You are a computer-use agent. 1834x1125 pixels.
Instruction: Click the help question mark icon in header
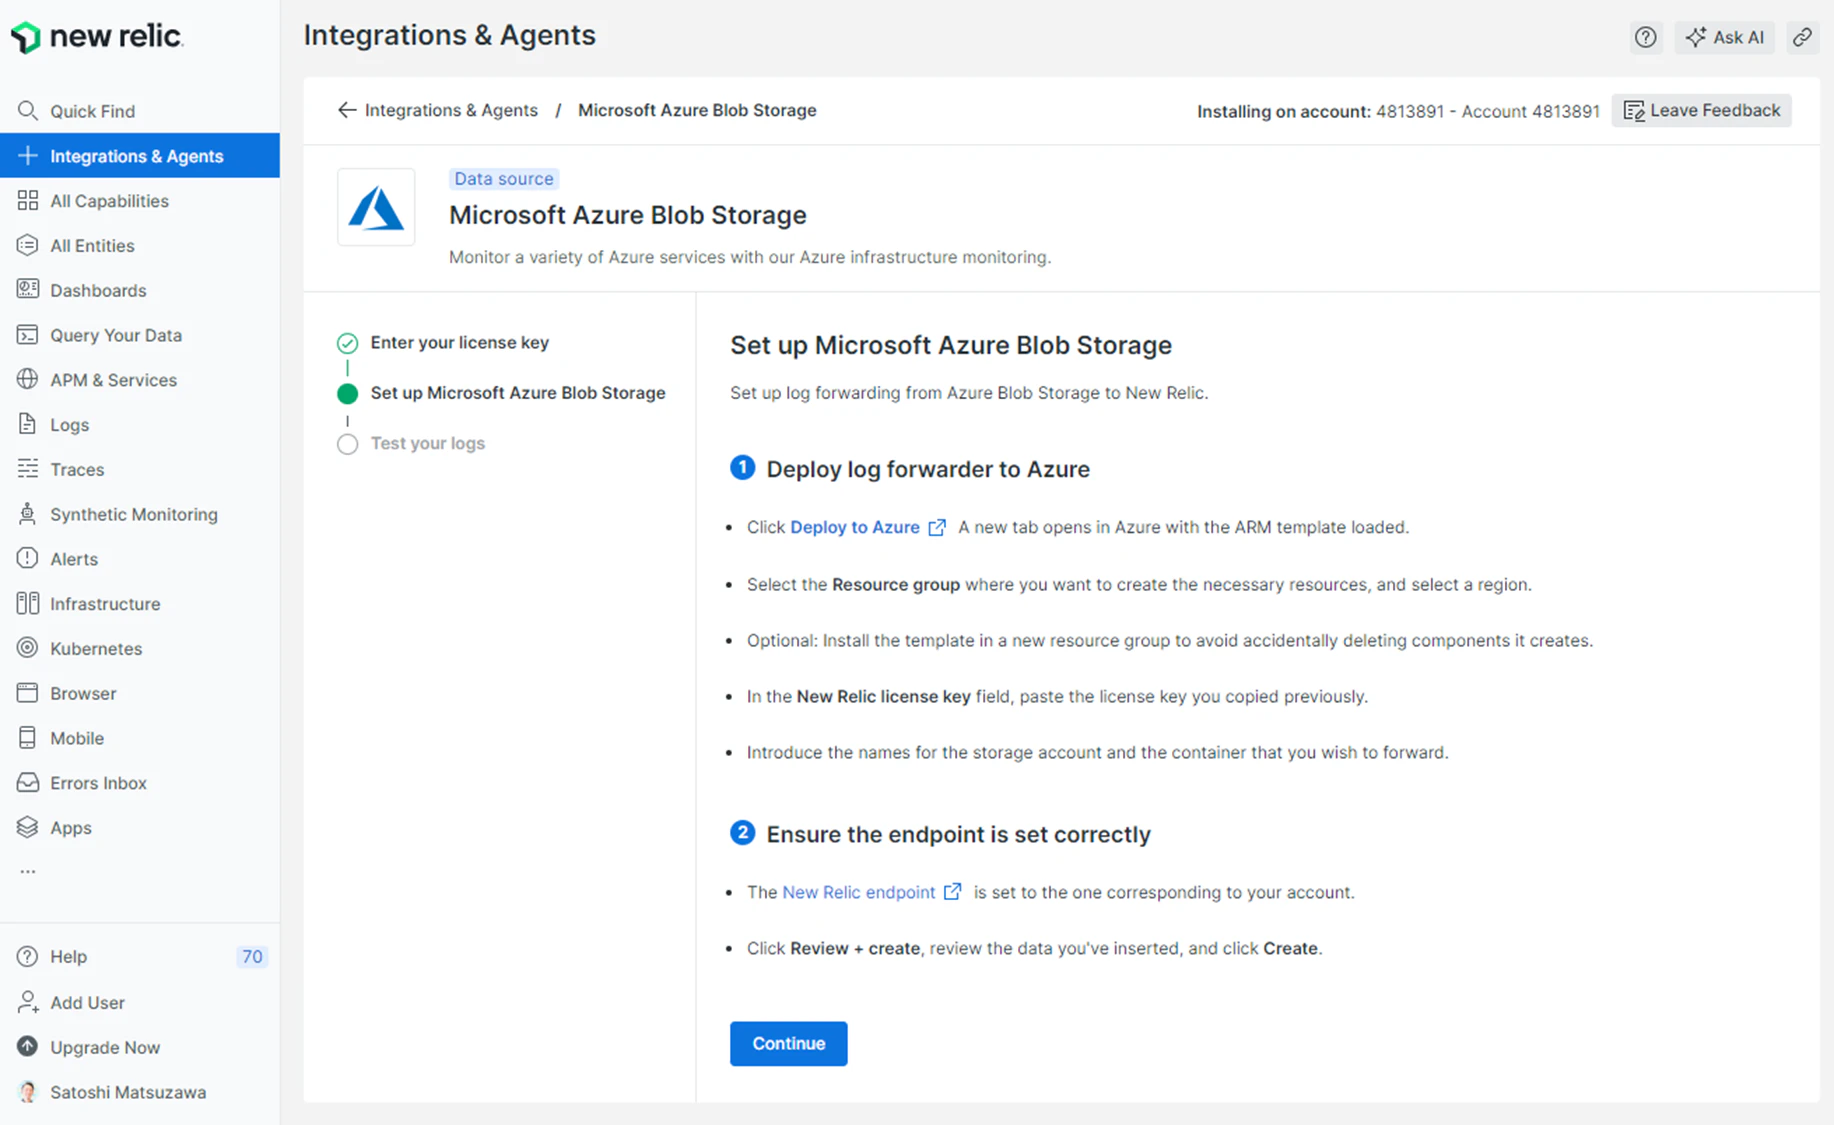(x=1645, y=38)
